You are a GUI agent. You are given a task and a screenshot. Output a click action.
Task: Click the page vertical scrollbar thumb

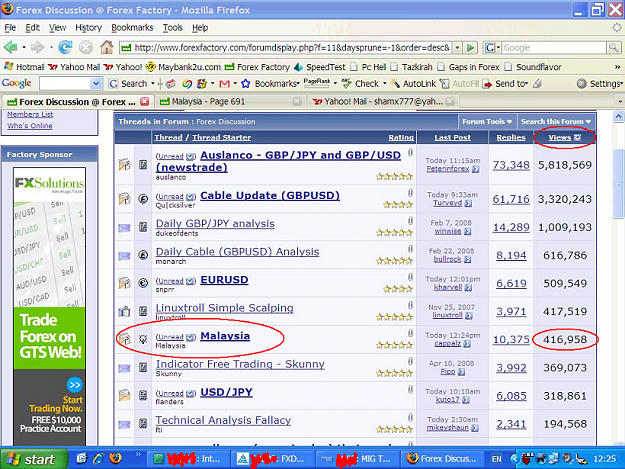pos(618,183)
